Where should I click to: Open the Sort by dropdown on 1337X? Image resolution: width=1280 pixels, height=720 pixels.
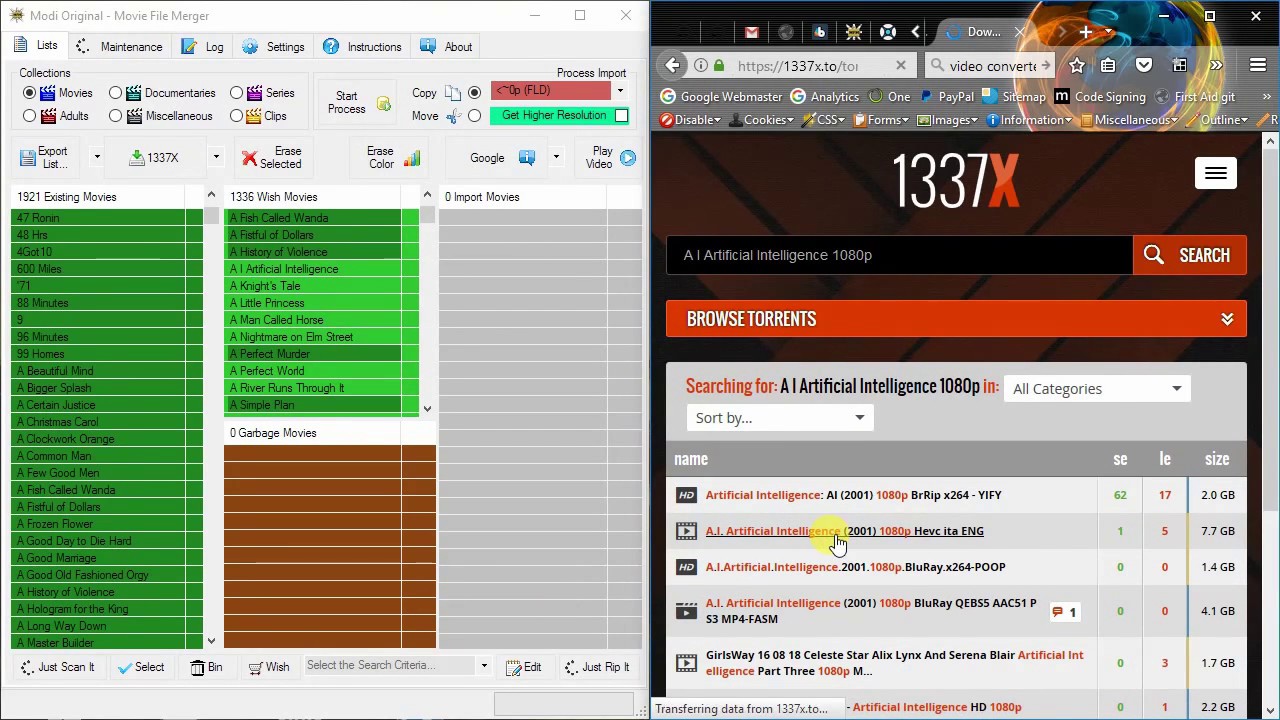(x=780, y=418)
